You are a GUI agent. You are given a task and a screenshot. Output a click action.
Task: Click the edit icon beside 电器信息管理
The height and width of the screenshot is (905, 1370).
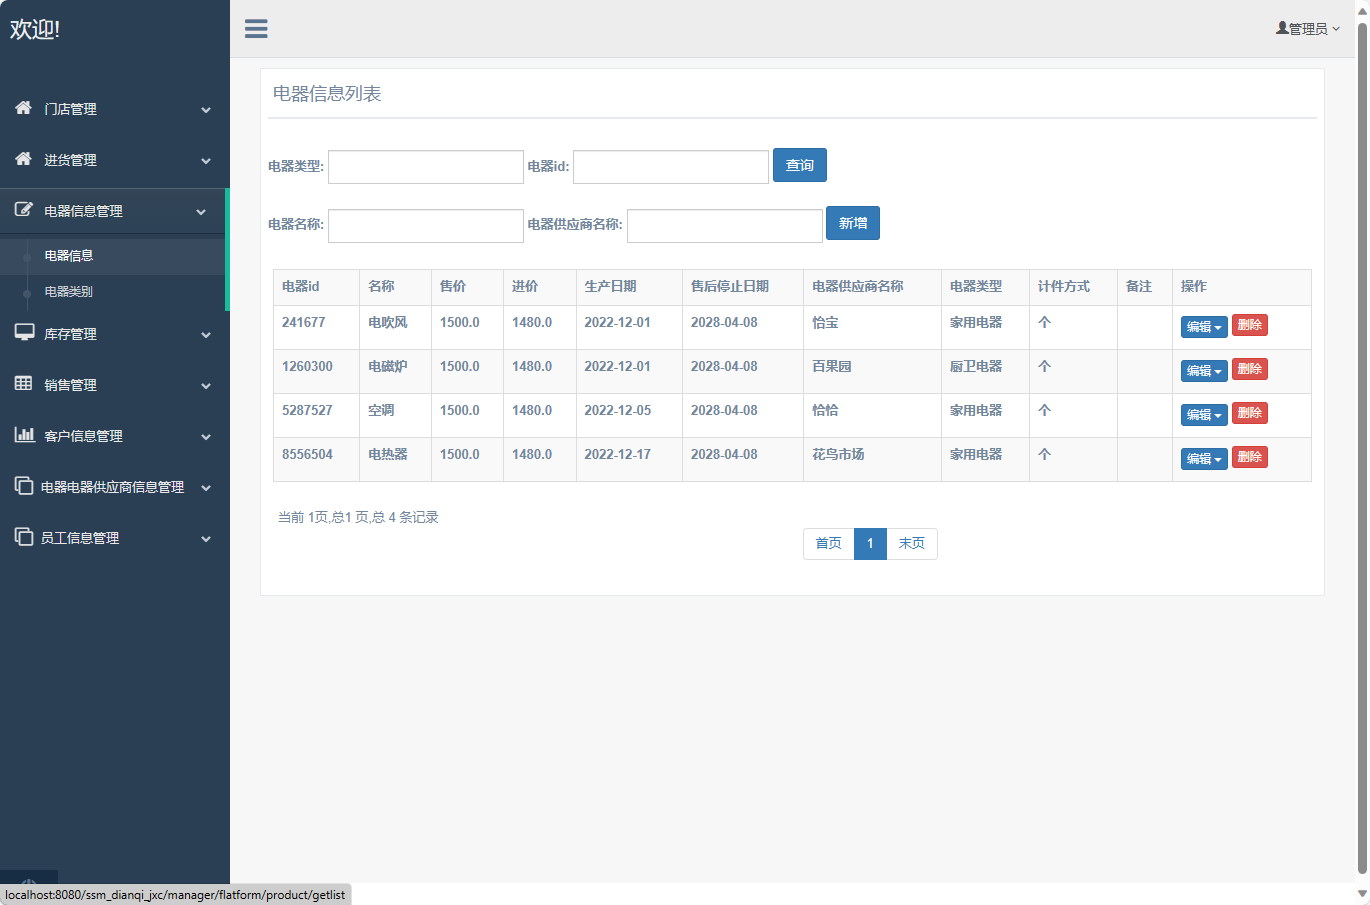pos(24,210)
